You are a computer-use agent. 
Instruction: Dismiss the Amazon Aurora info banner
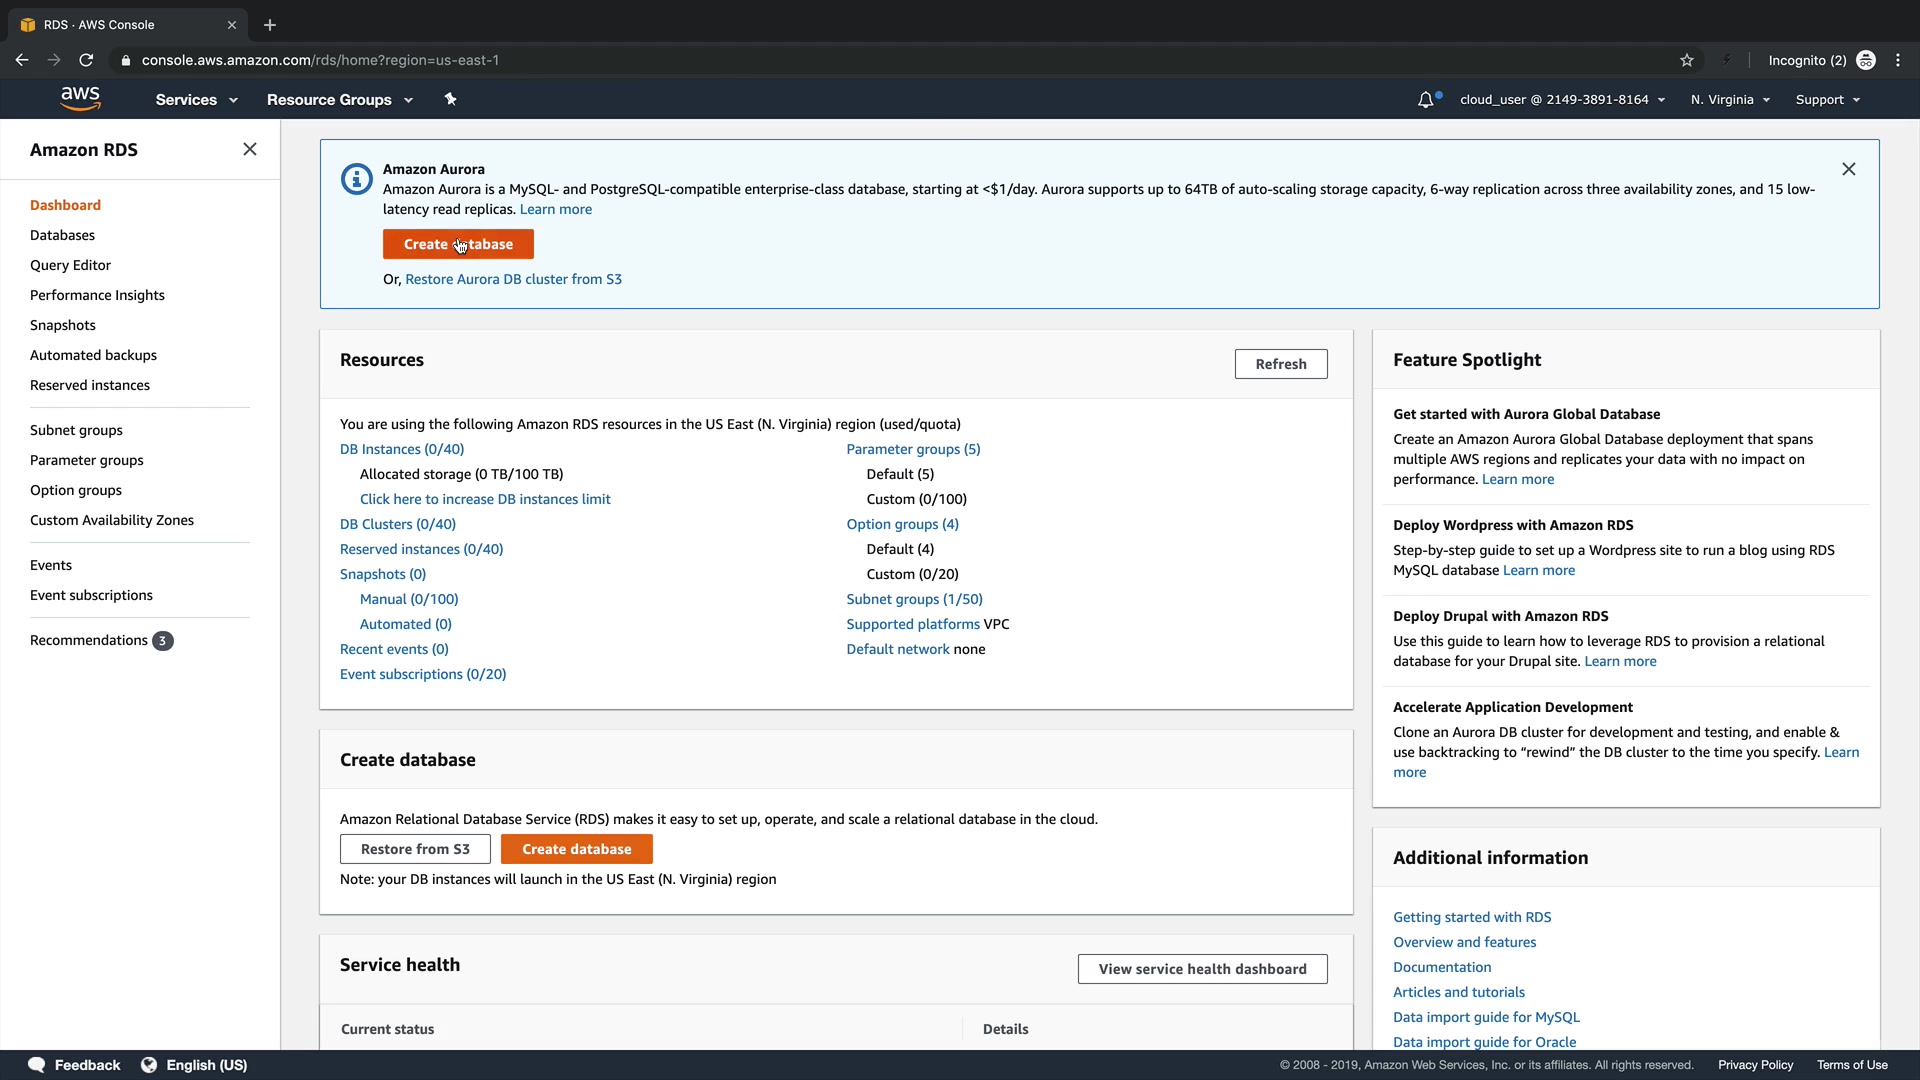click(x=1848, y=169)
